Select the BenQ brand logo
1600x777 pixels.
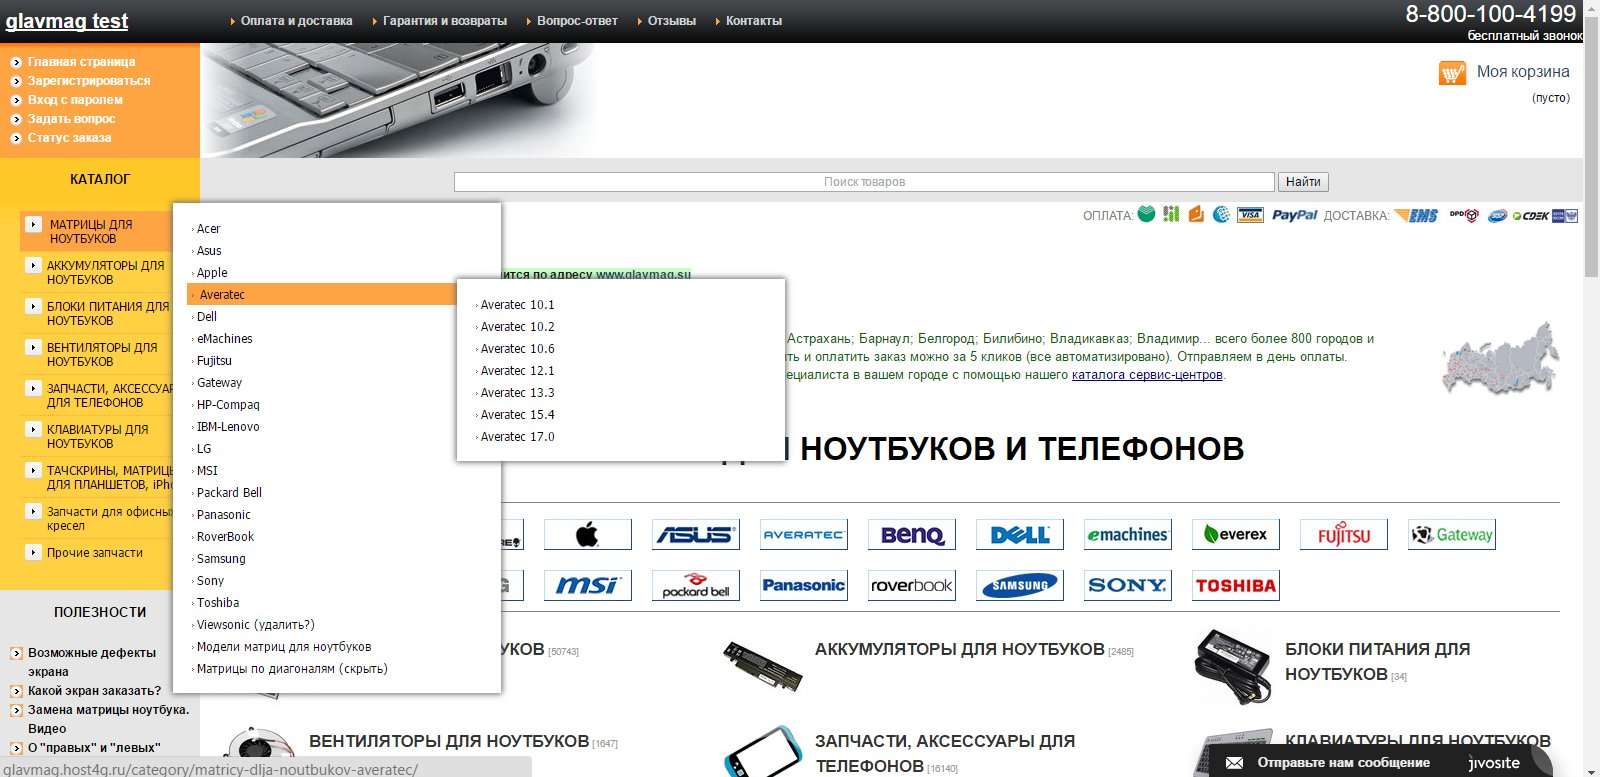tap(912, 535)
